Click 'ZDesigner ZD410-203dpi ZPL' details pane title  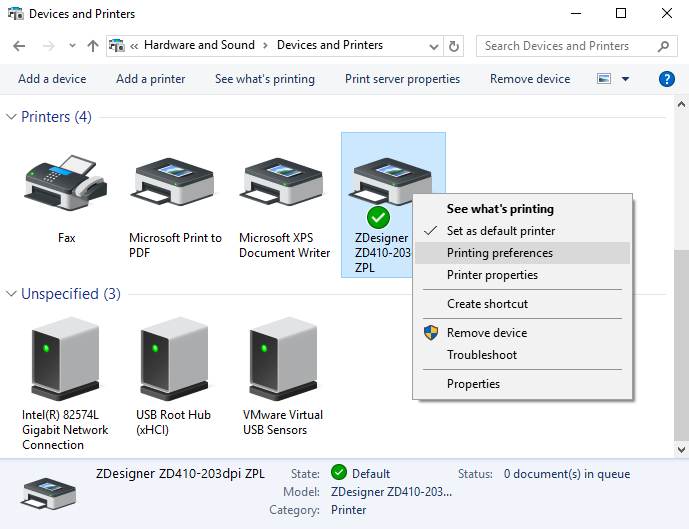(x=180, y=474)
